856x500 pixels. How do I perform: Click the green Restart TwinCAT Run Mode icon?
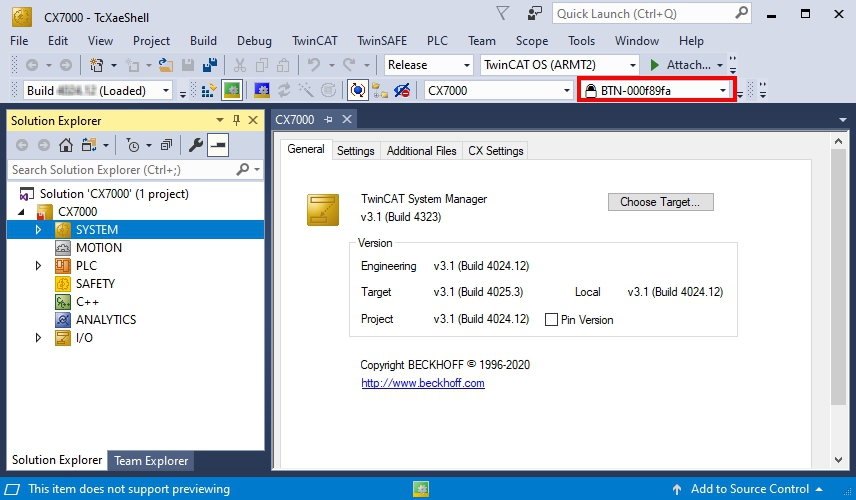point(232,91)
